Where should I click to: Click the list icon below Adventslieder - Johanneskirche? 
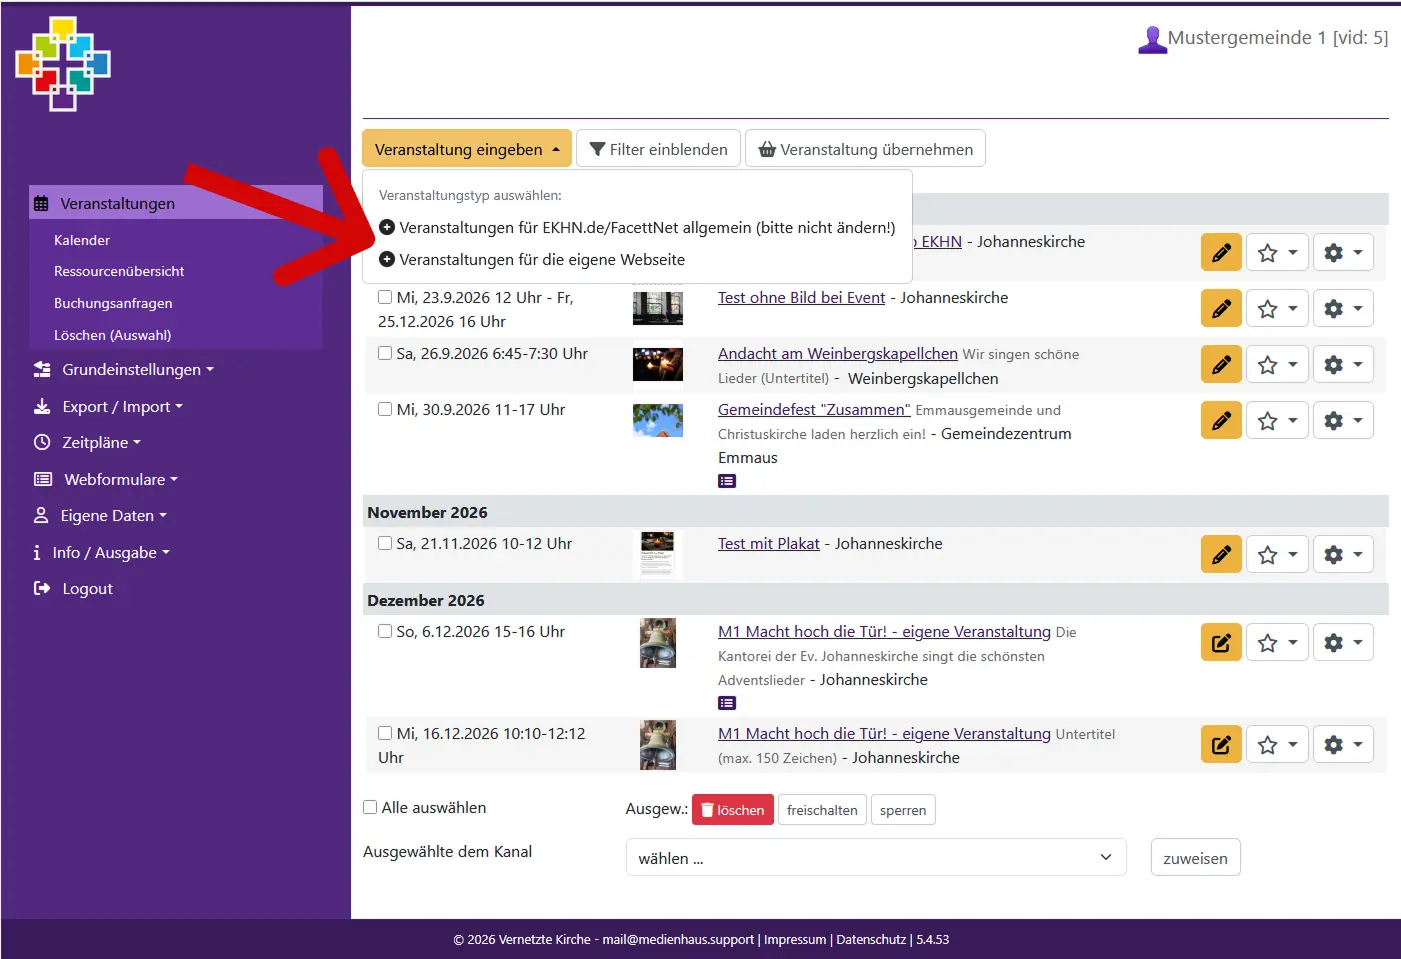[x=727, y=703]
